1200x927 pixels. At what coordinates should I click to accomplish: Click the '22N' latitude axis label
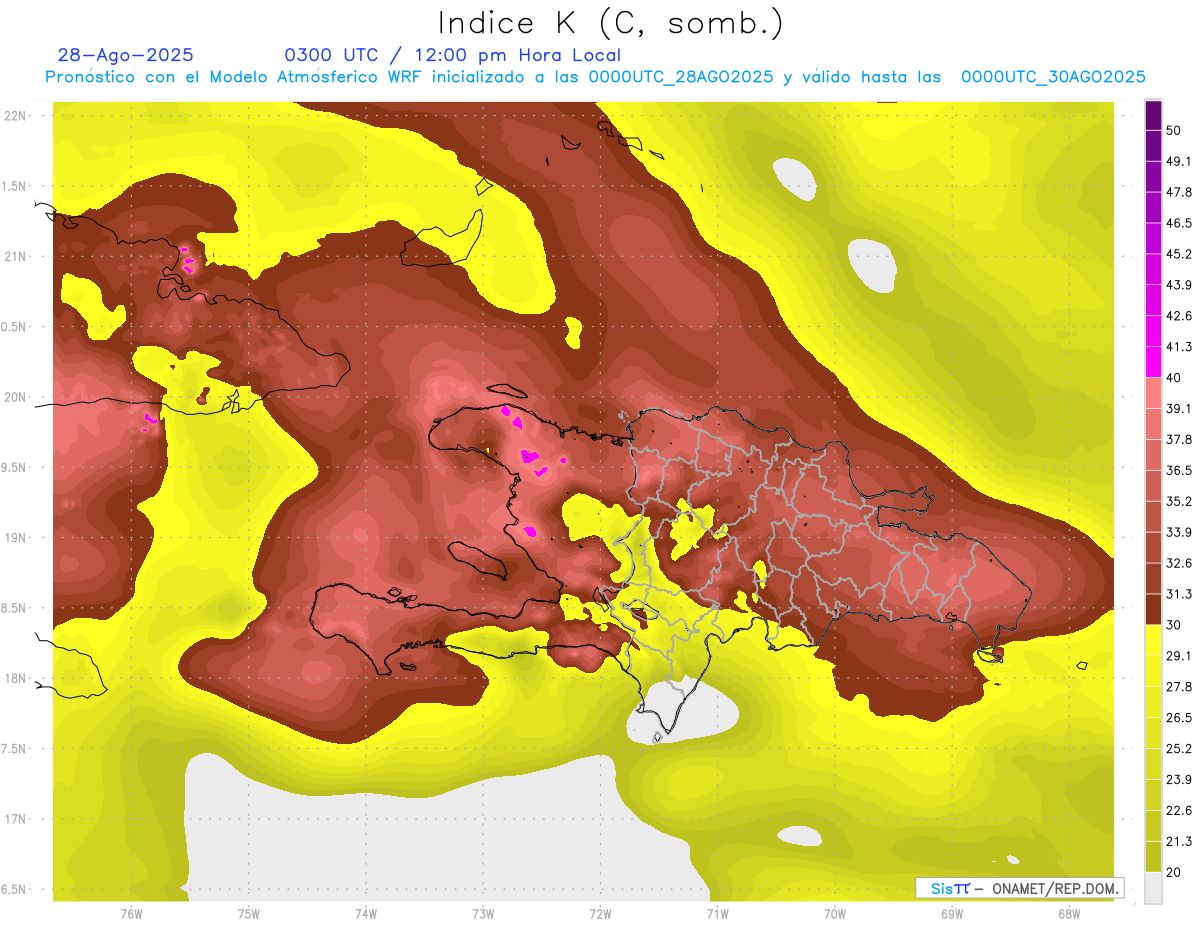pyautogui.click(x=17, y=116)
